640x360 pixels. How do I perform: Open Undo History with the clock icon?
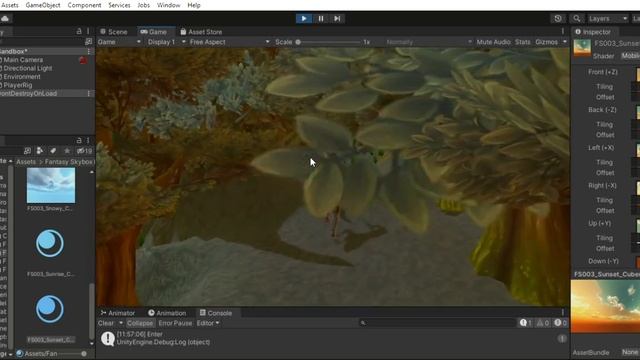[558, 18]
